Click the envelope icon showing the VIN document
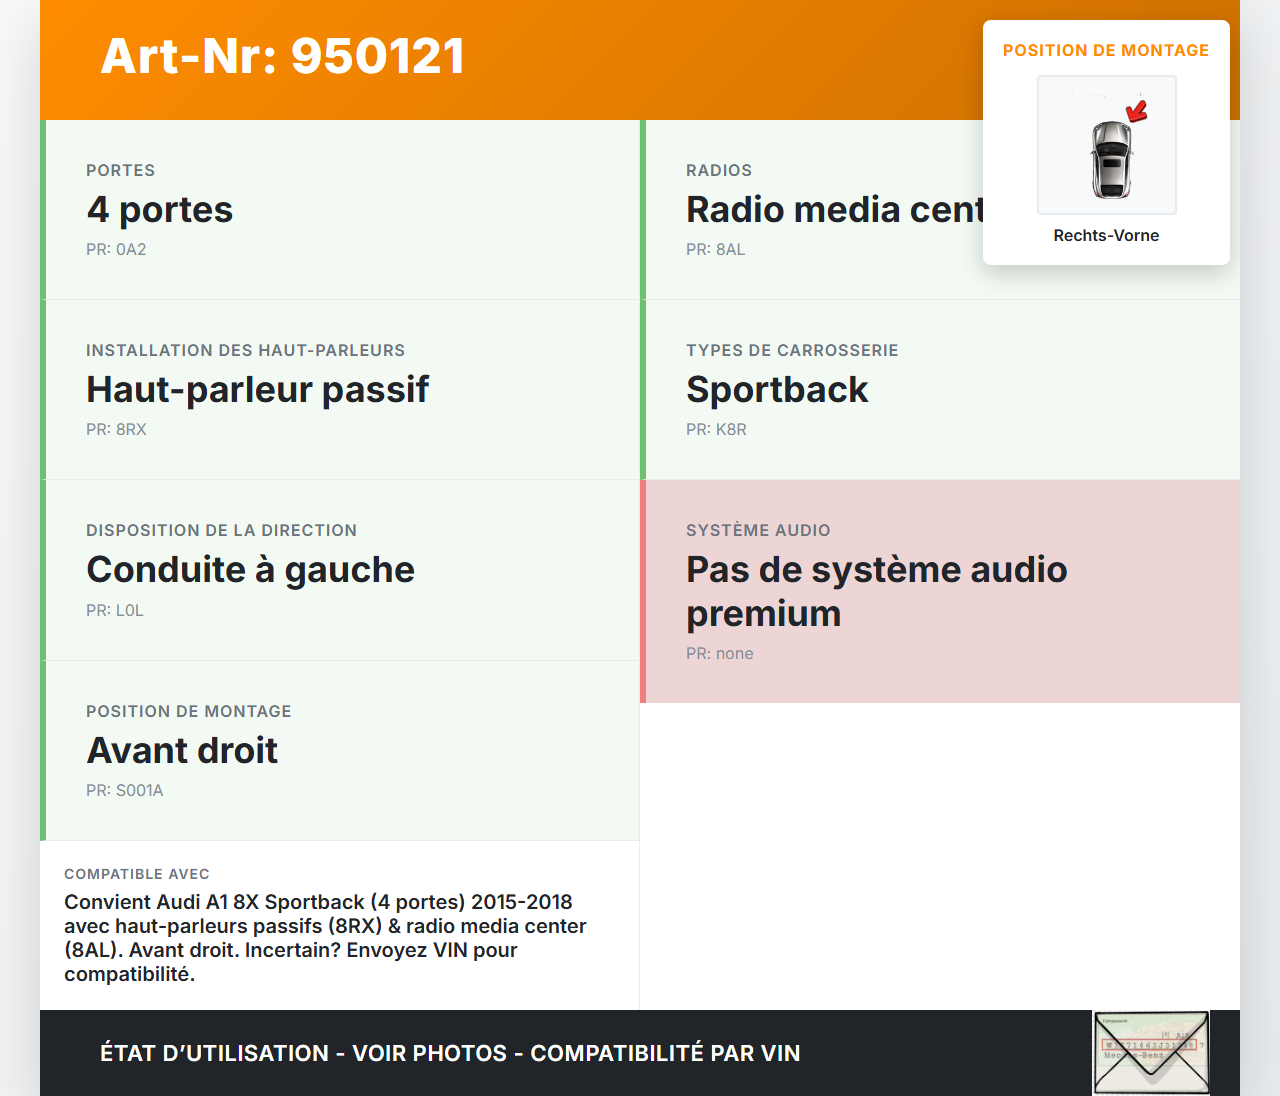This screenshot has width=1280, height=1096. (1151, 1052)
